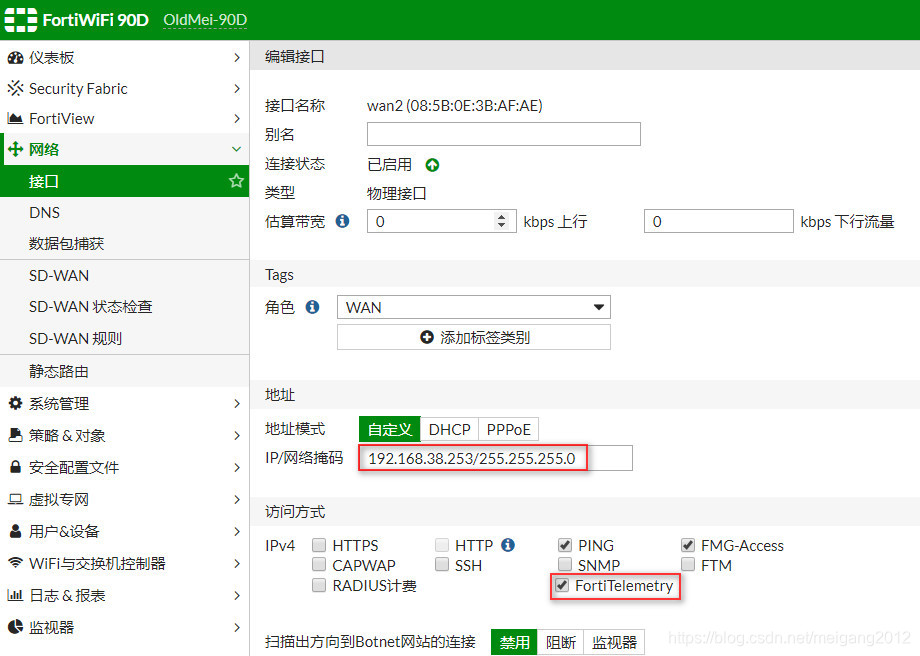Click the Security Fabric icon

pyautogui.click(x=15, y=88)
